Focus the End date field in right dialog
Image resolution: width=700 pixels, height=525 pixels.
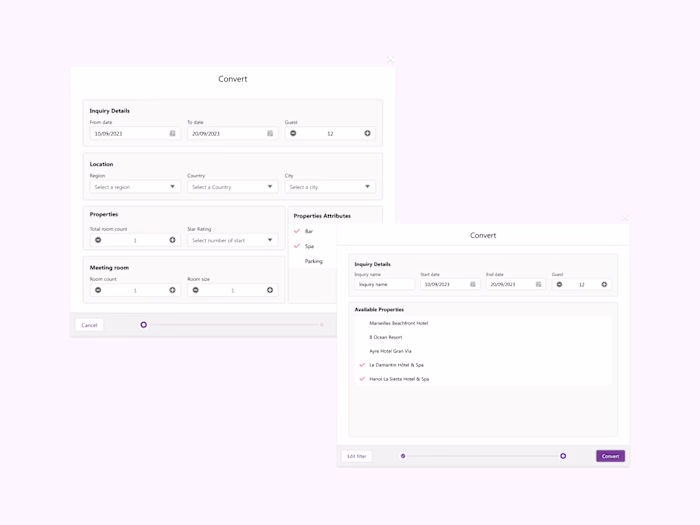coord(516,284)
